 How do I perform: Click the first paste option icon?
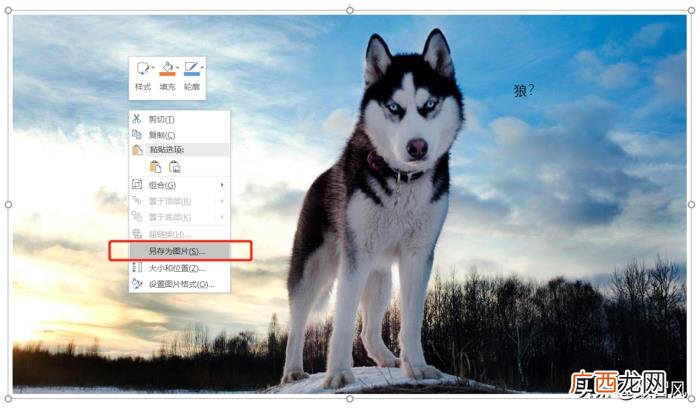pyautogui.click(x=155, y=167)
